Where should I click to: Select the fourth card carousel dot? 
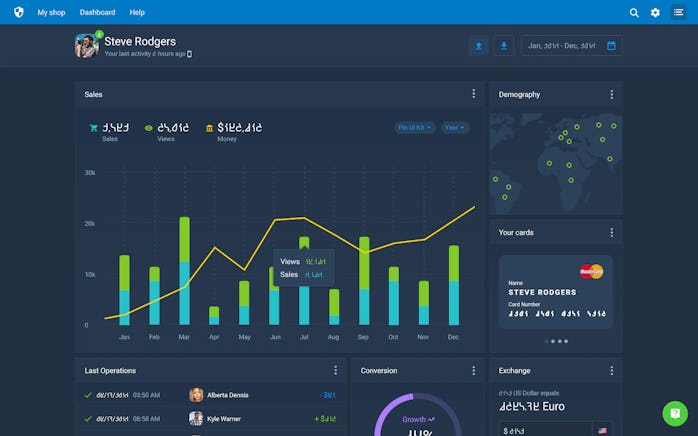tap(566, 341)
